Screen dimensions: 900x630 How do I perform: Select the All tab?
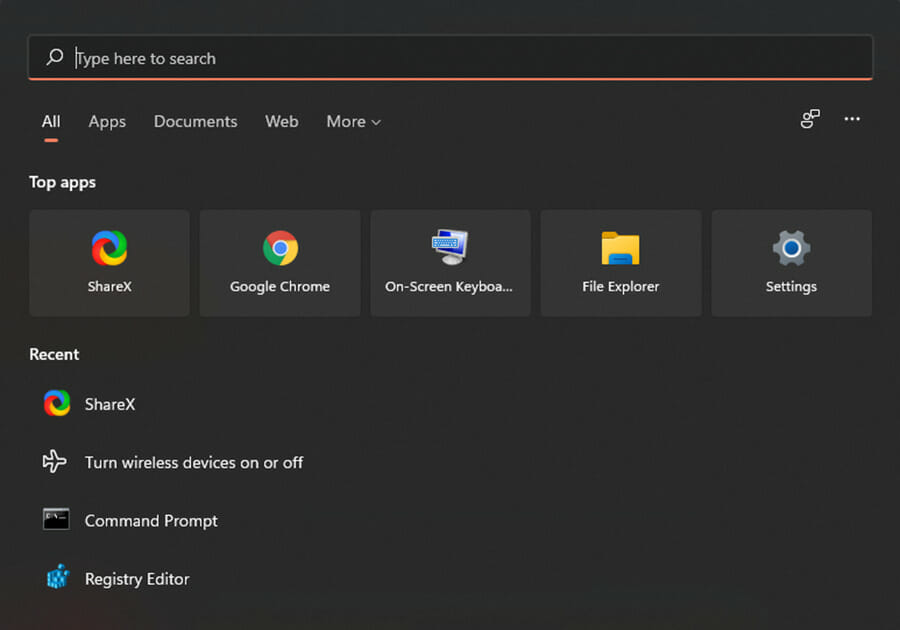[x=51, y=122]
